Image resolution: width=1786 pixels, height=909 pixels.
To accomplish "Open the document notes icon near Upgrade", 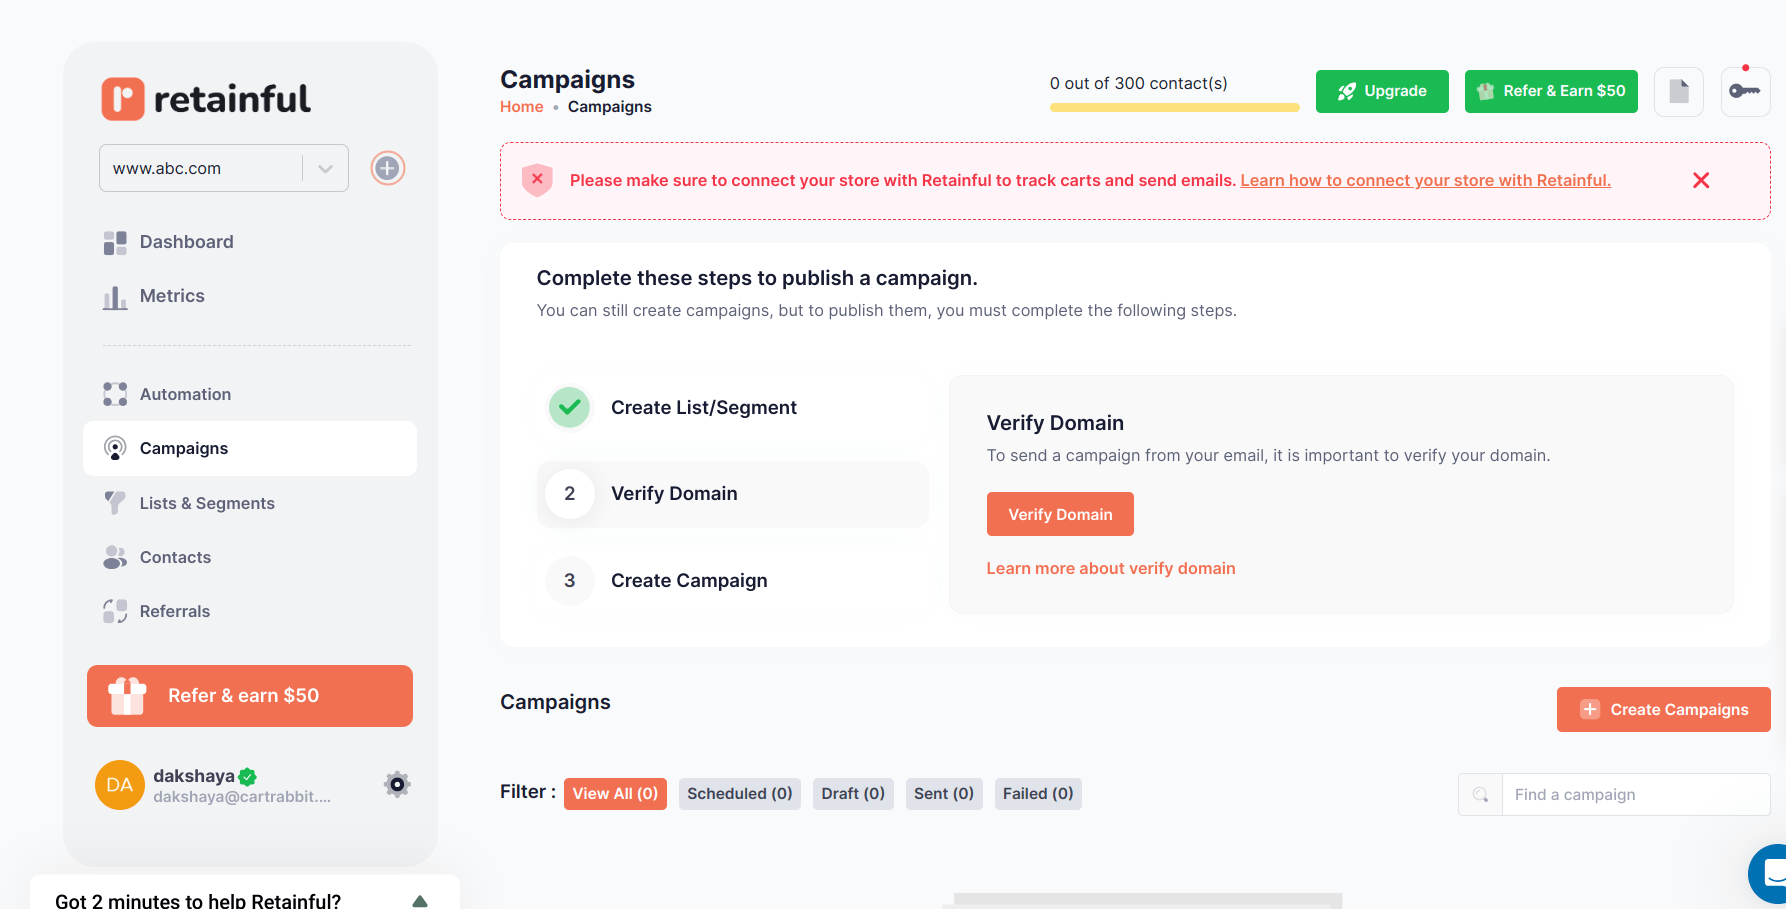I will point(1679,91).
